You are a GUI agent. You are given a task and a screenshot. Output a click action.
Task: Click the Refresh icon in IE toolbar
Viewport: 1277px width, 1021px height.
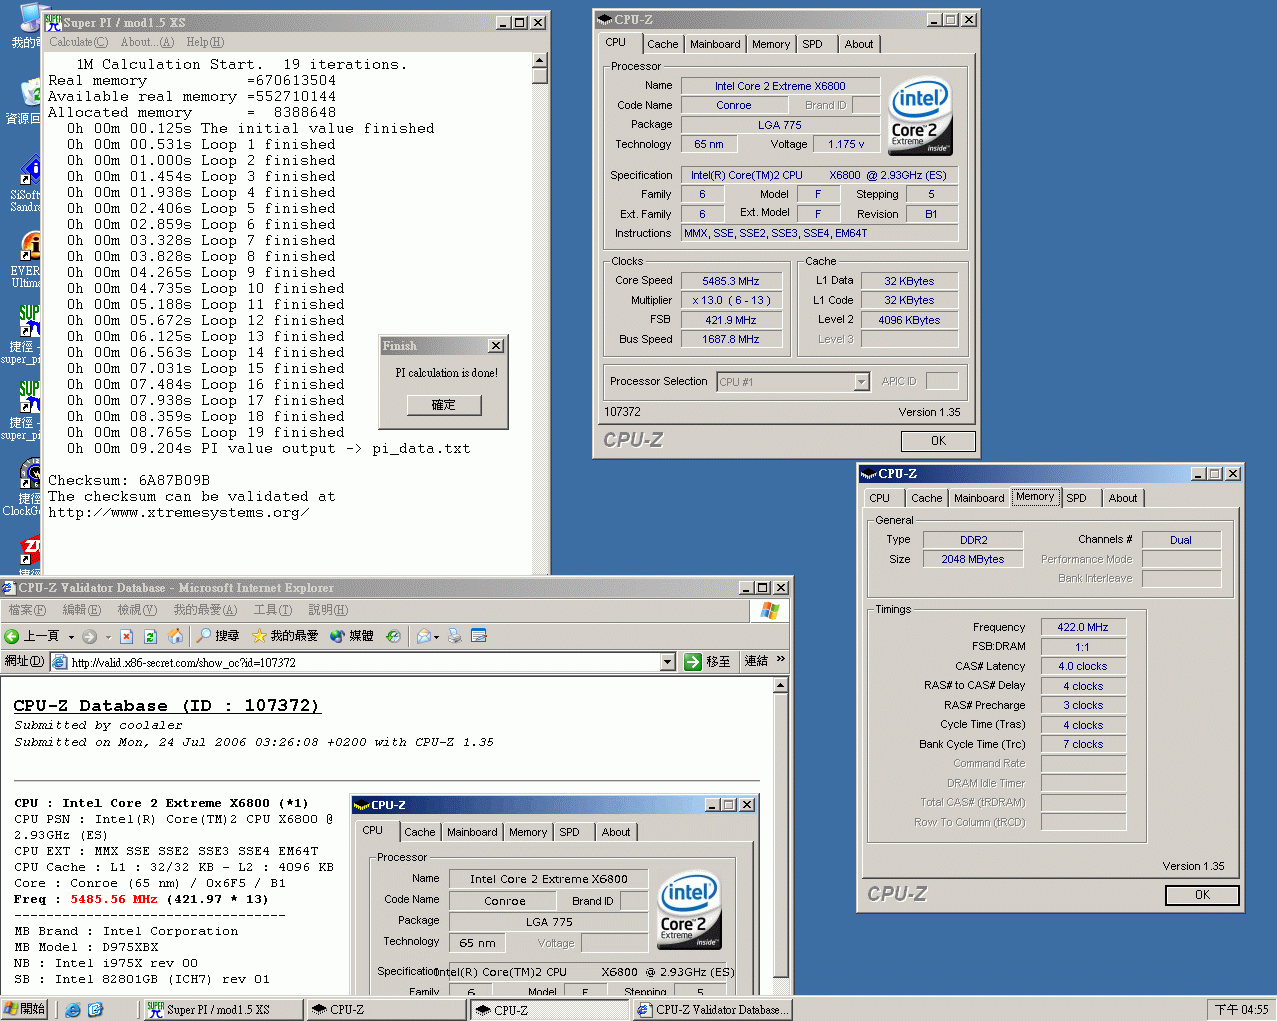[x=150, y=636]
